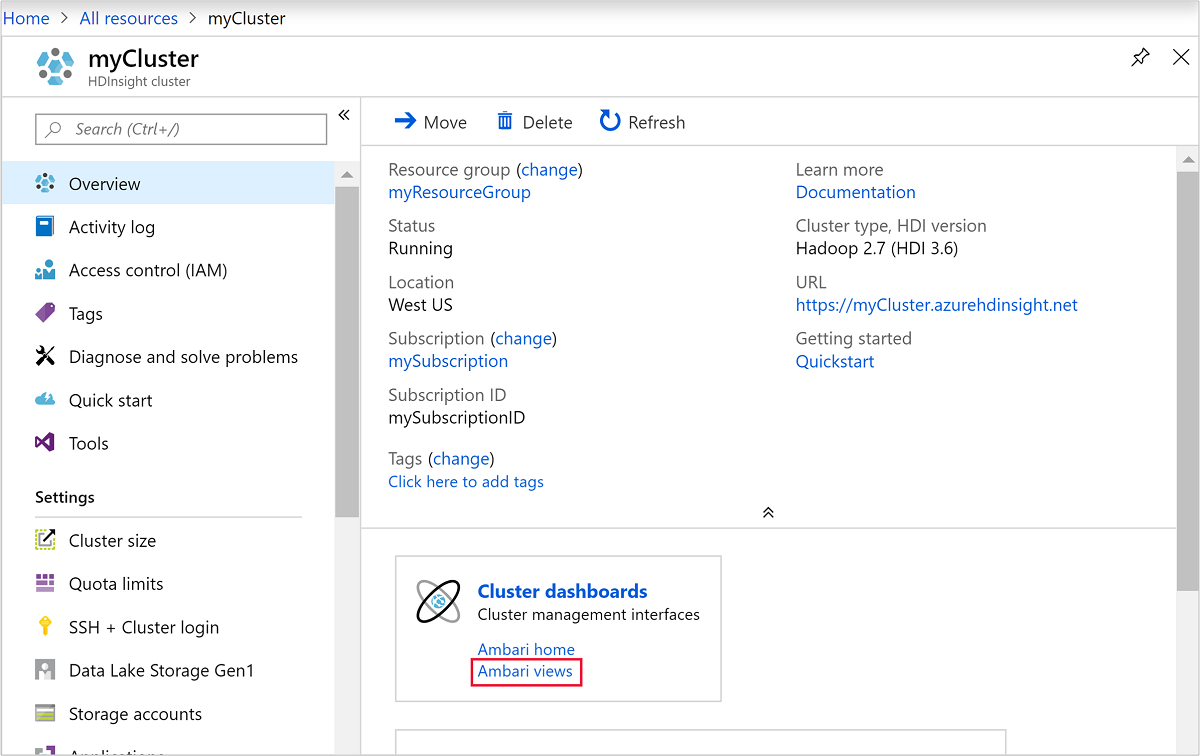Screen dimensions: 1200x756
Task: Navigate to All resources breadcrumb
Action: (128, 17)
